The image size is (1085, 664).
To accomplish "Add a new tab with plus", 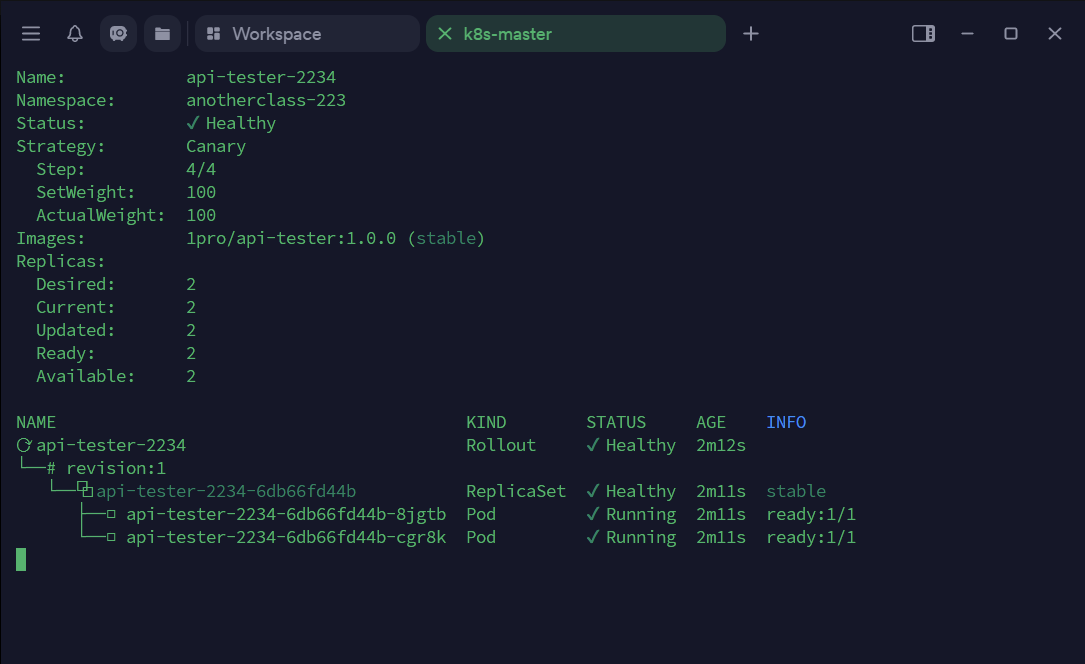I will pos(751,34).
